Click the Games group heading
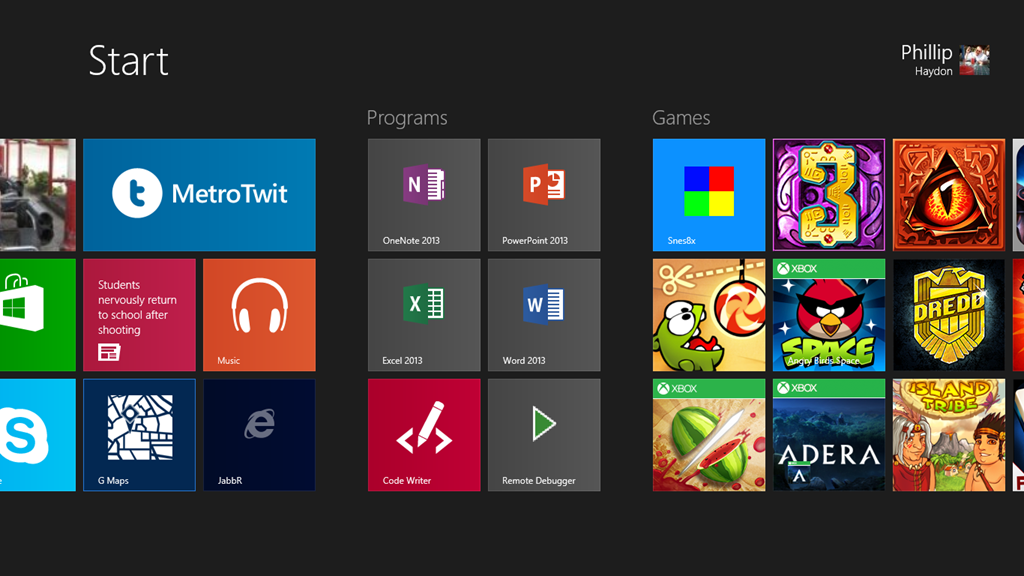 680,118
